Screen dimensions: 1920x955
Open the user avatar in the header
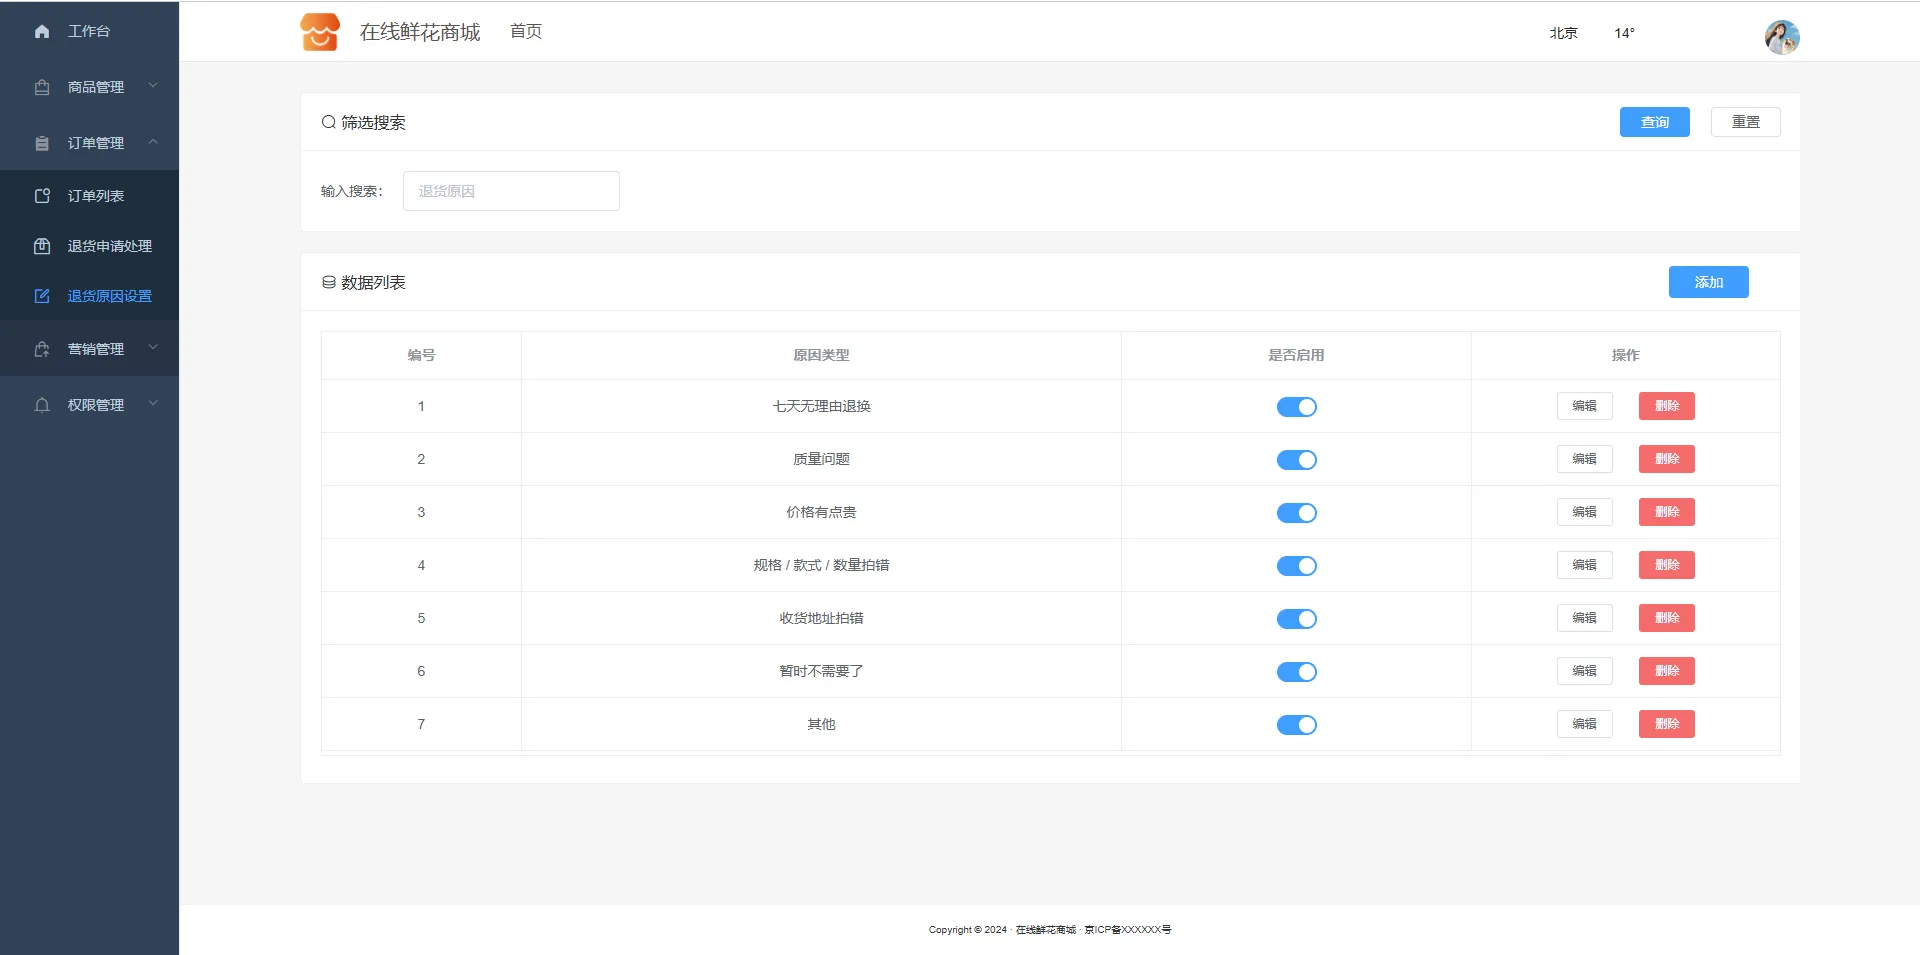click(x=1781, y=37)
